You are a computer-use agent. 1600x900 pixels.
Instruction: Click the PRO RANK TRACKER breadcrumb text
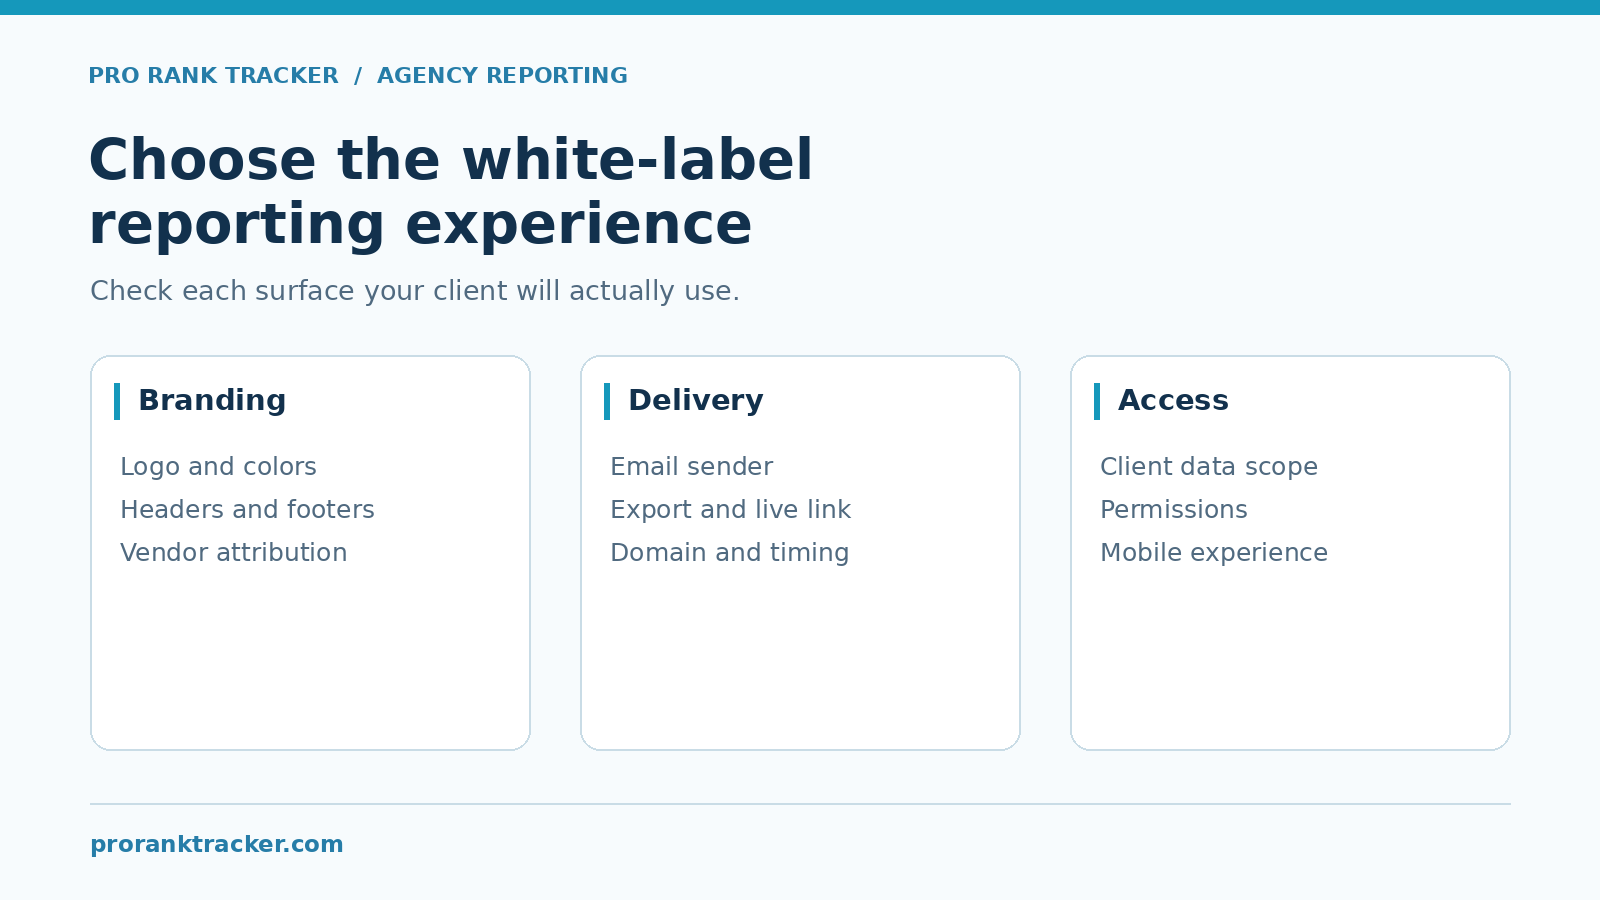click(x=213, y=76)
